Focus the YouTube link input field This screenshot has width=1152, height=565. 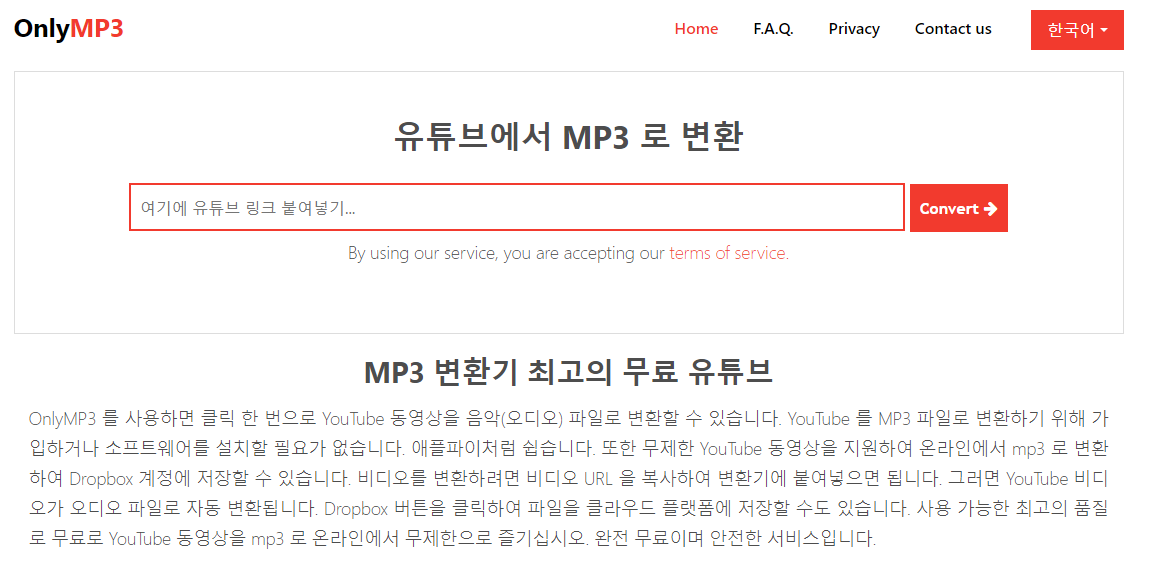[x=516, y=207]
